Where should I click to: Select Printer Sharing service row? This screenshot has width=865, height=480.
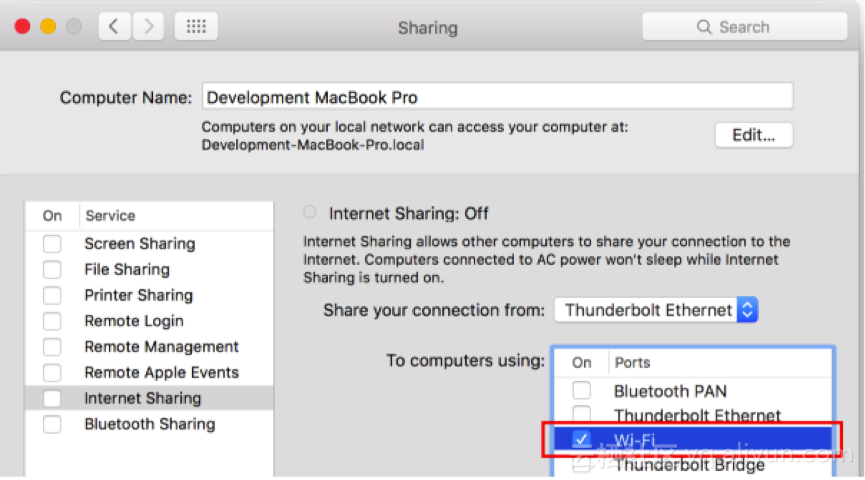pyautogui.click(x=149, y=295)
